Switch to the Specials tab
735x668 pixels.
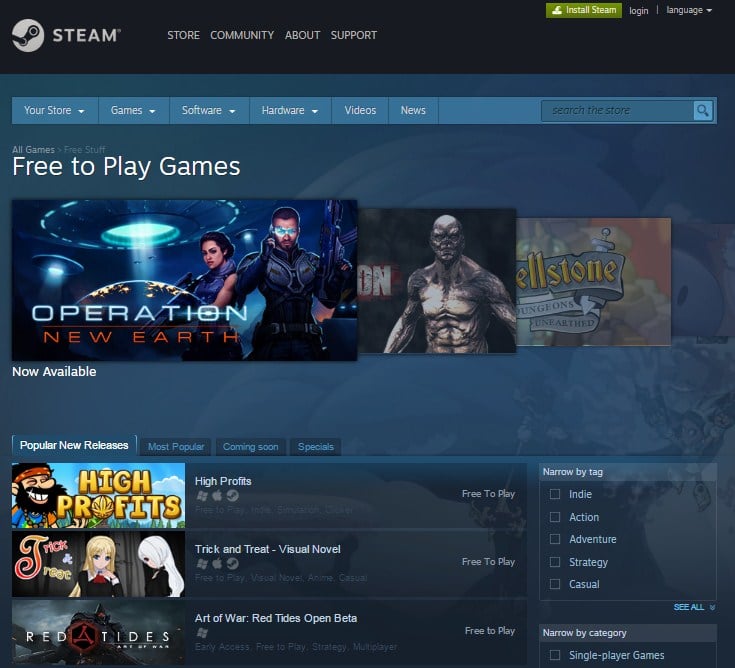click(315, 447)
